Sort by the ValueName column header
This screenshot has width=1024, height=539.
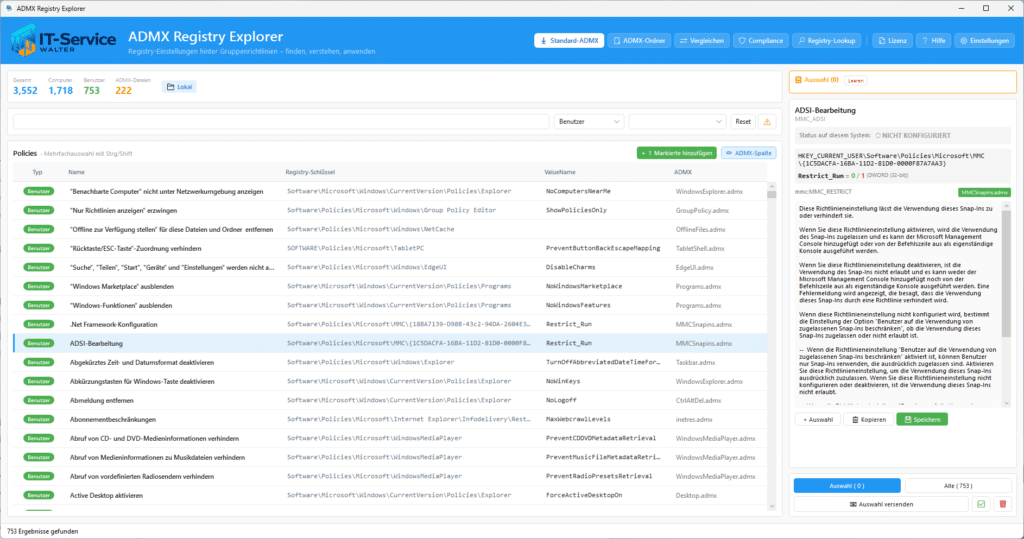[560, 172]
